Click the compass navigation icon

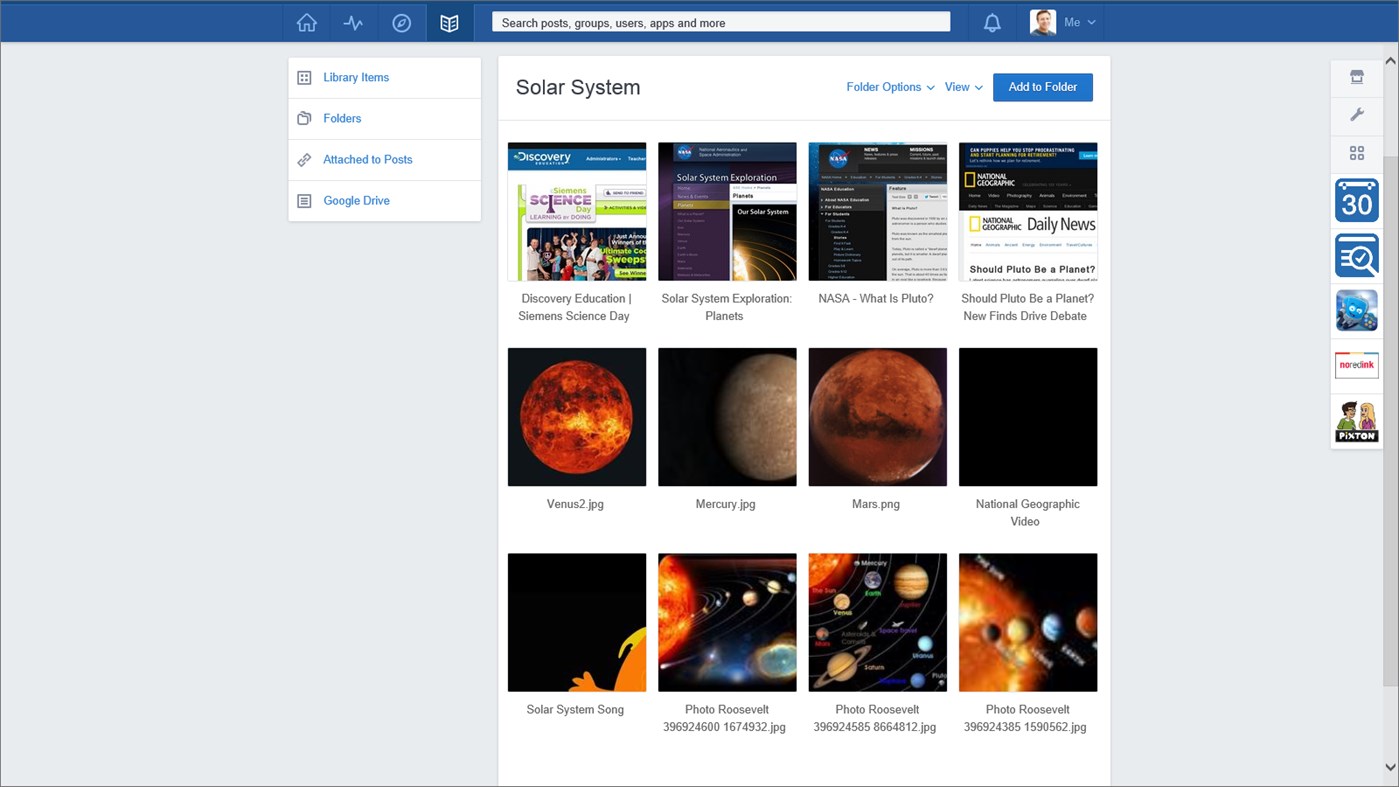[401, 22]
